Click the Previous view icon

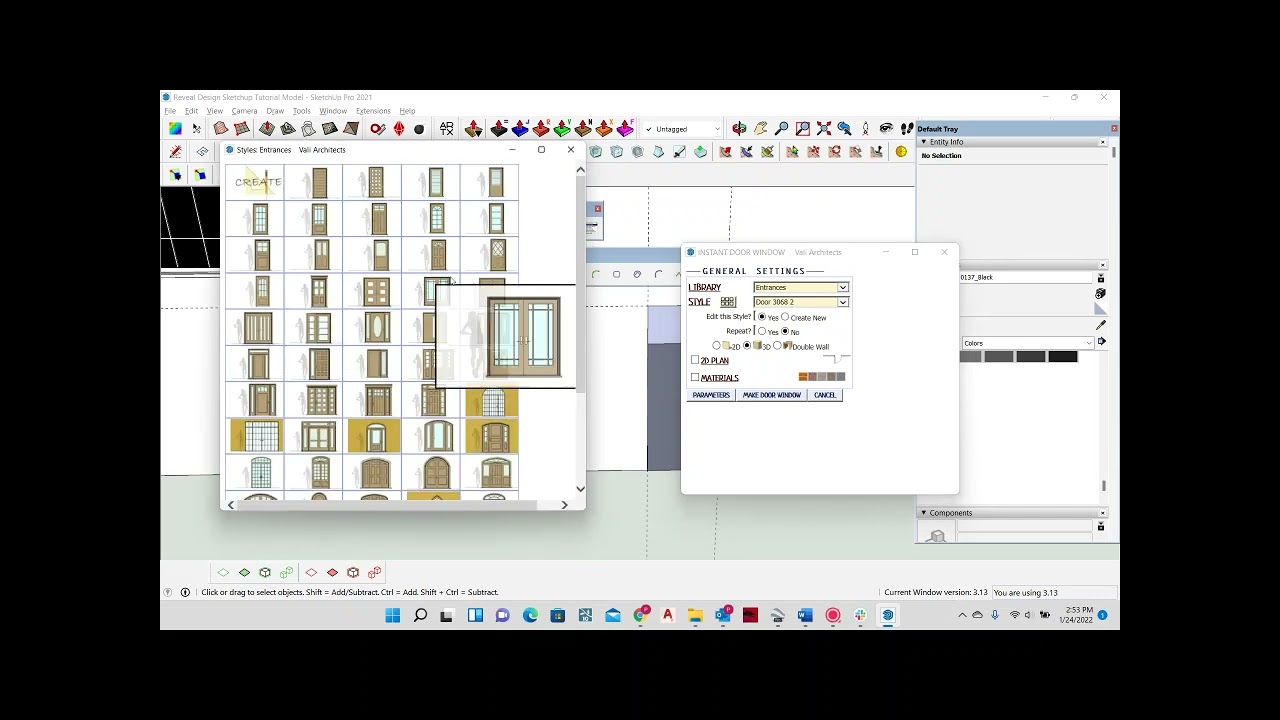[844, 129]
